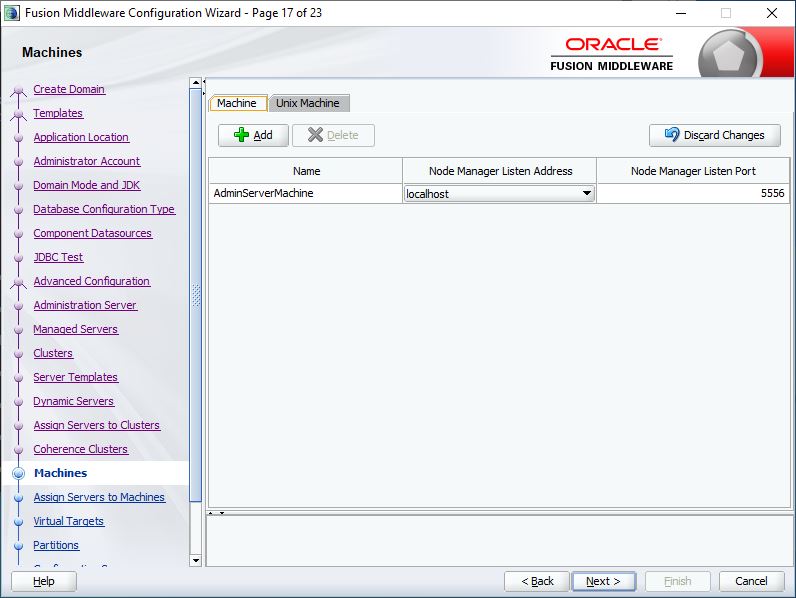This screenshot has width=796, height=598.
Task: Click the Discard Changes undo icon
Action: (672, 135)
